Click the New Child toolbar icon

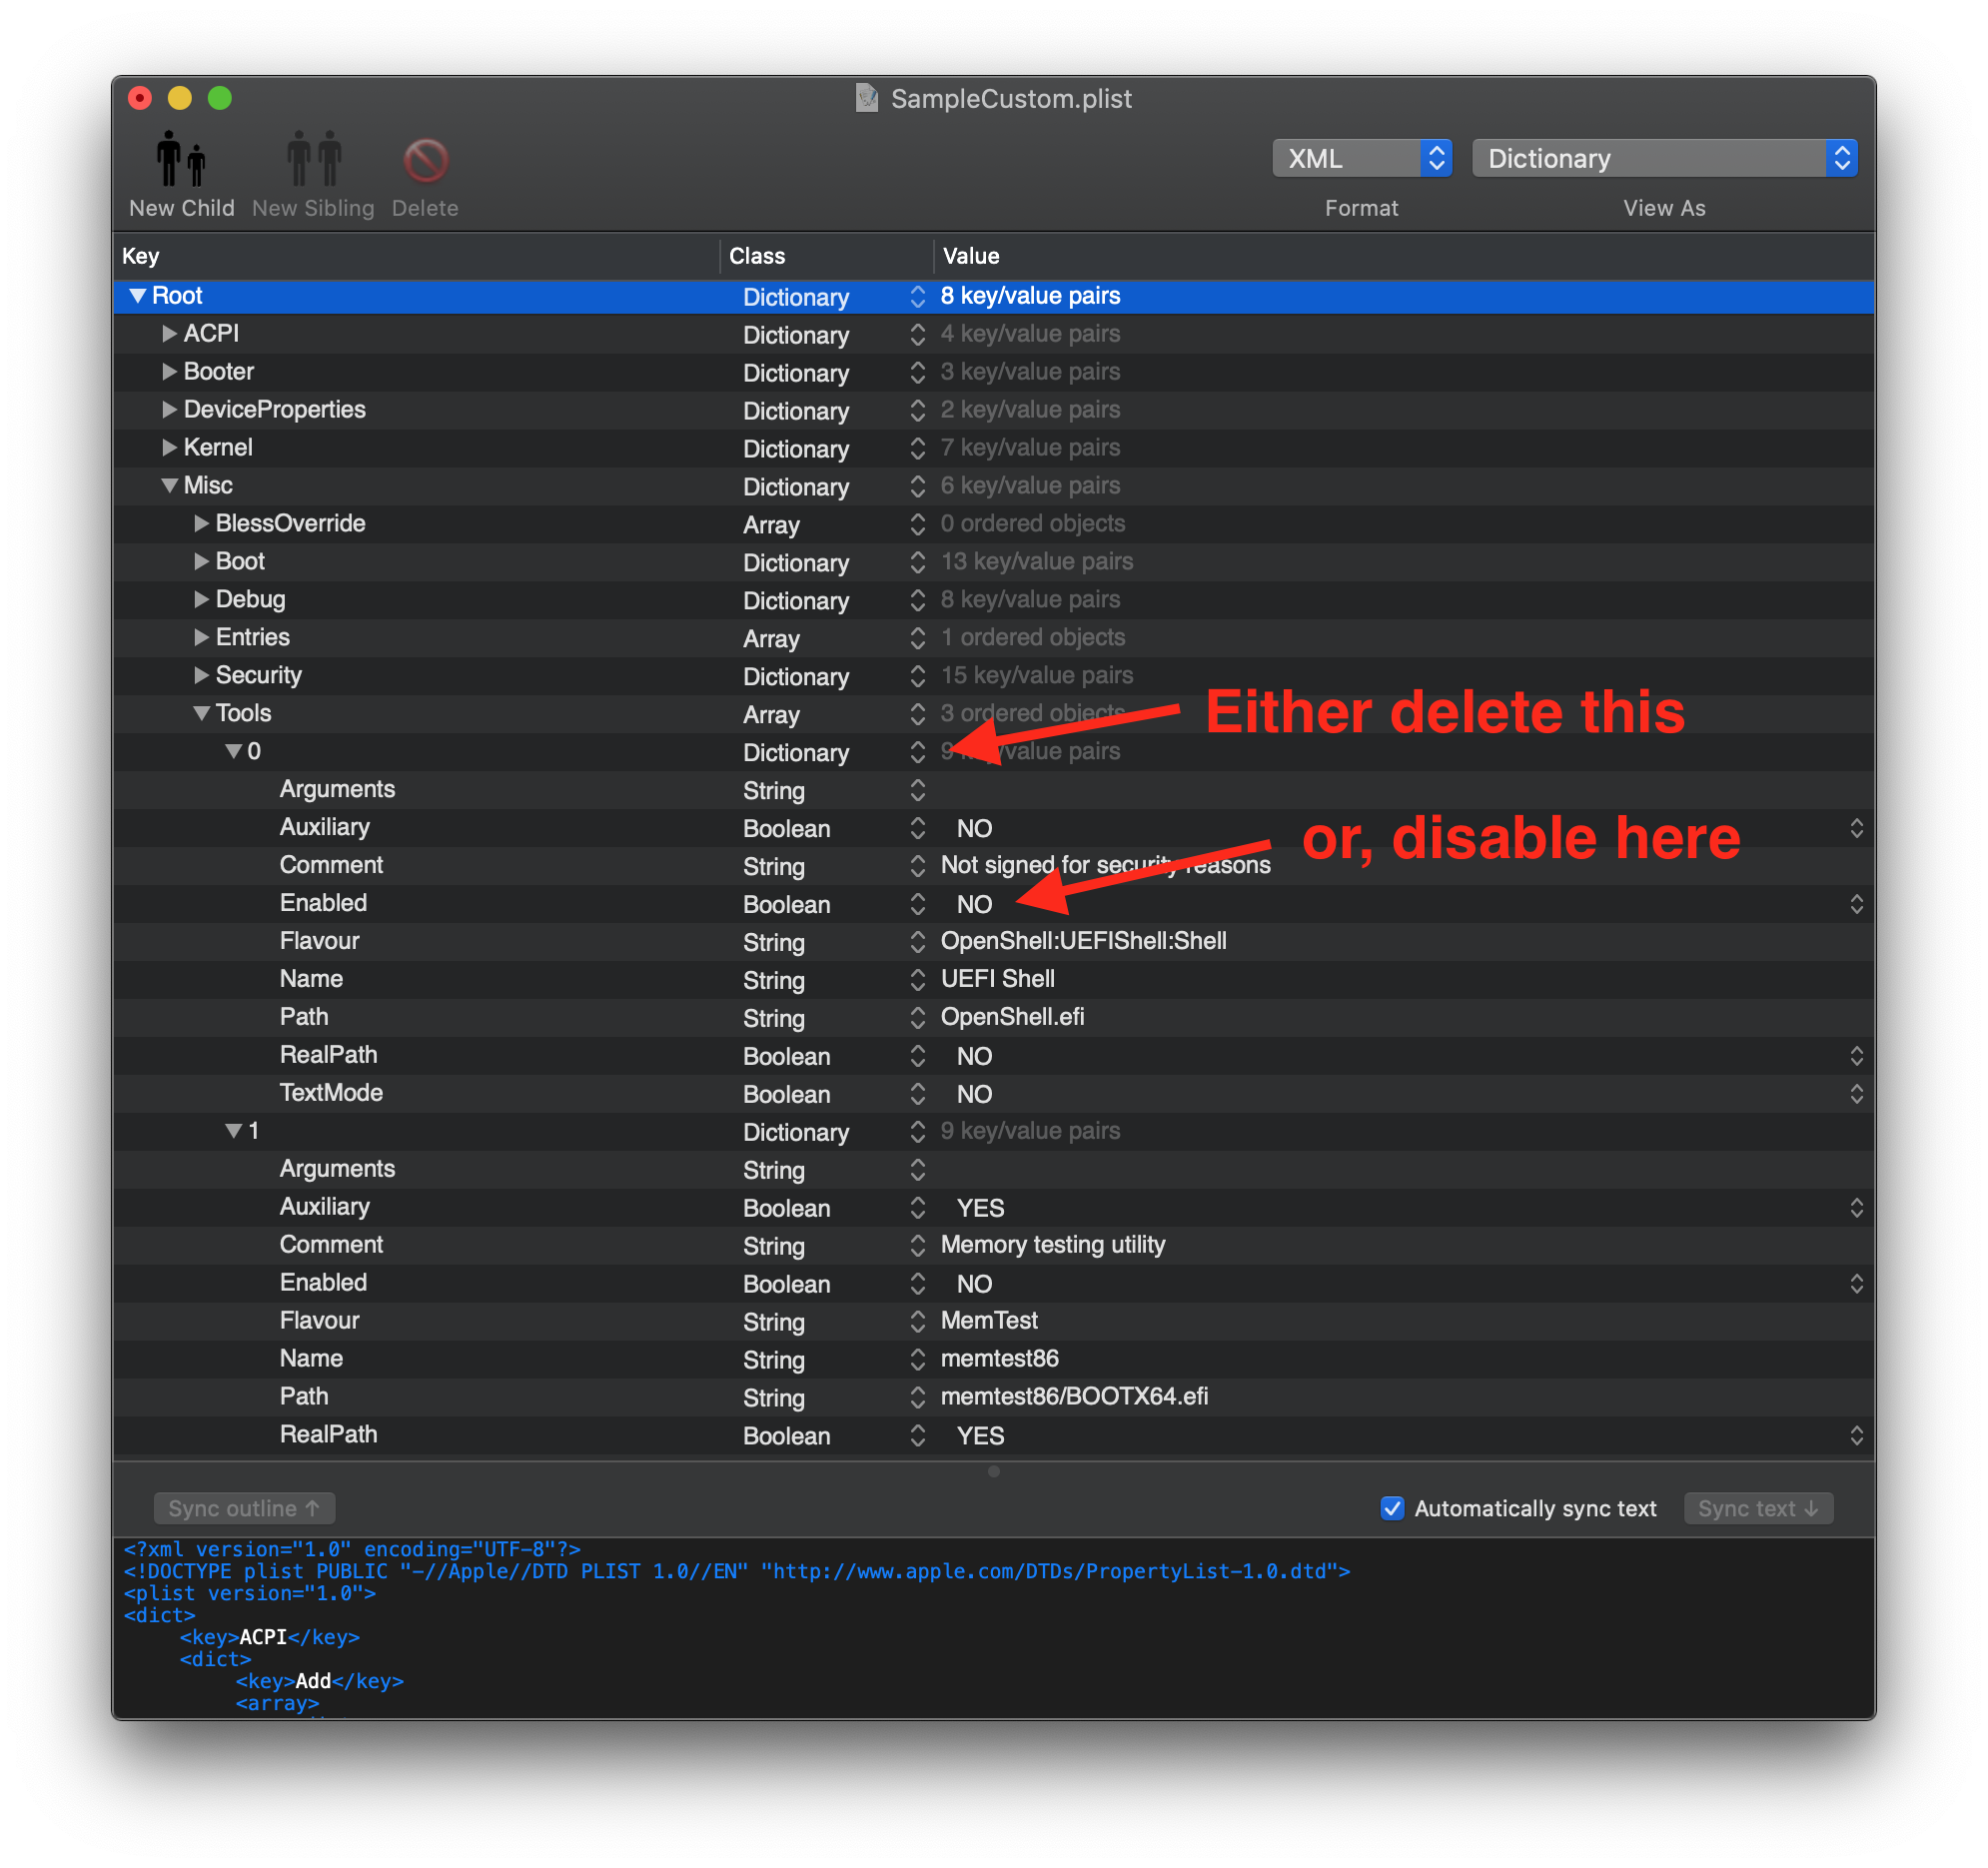pyautogui.click(x=181, y=160)
